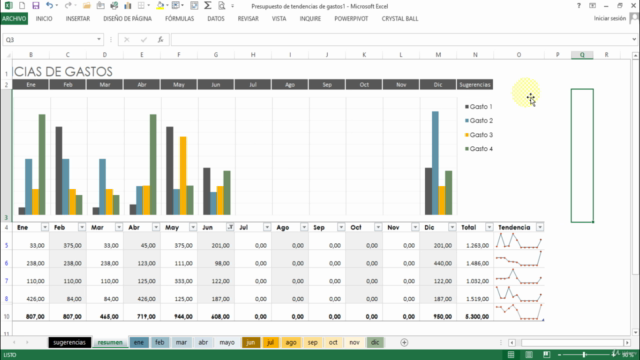Go to the sugerencias sheet tab
The width and height of the screenshot is (640, 360).
click(69, 342)
